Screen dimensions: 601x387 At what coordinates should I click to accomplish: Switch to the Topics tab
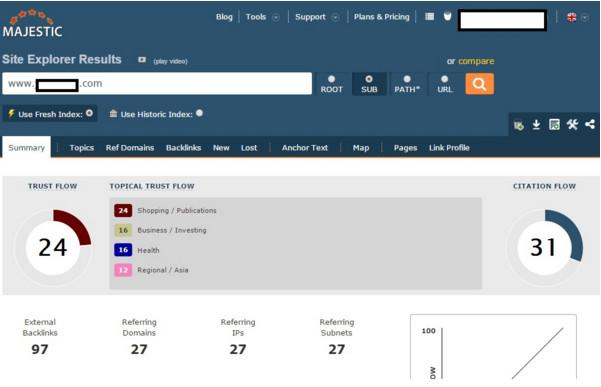click(82, 148)
